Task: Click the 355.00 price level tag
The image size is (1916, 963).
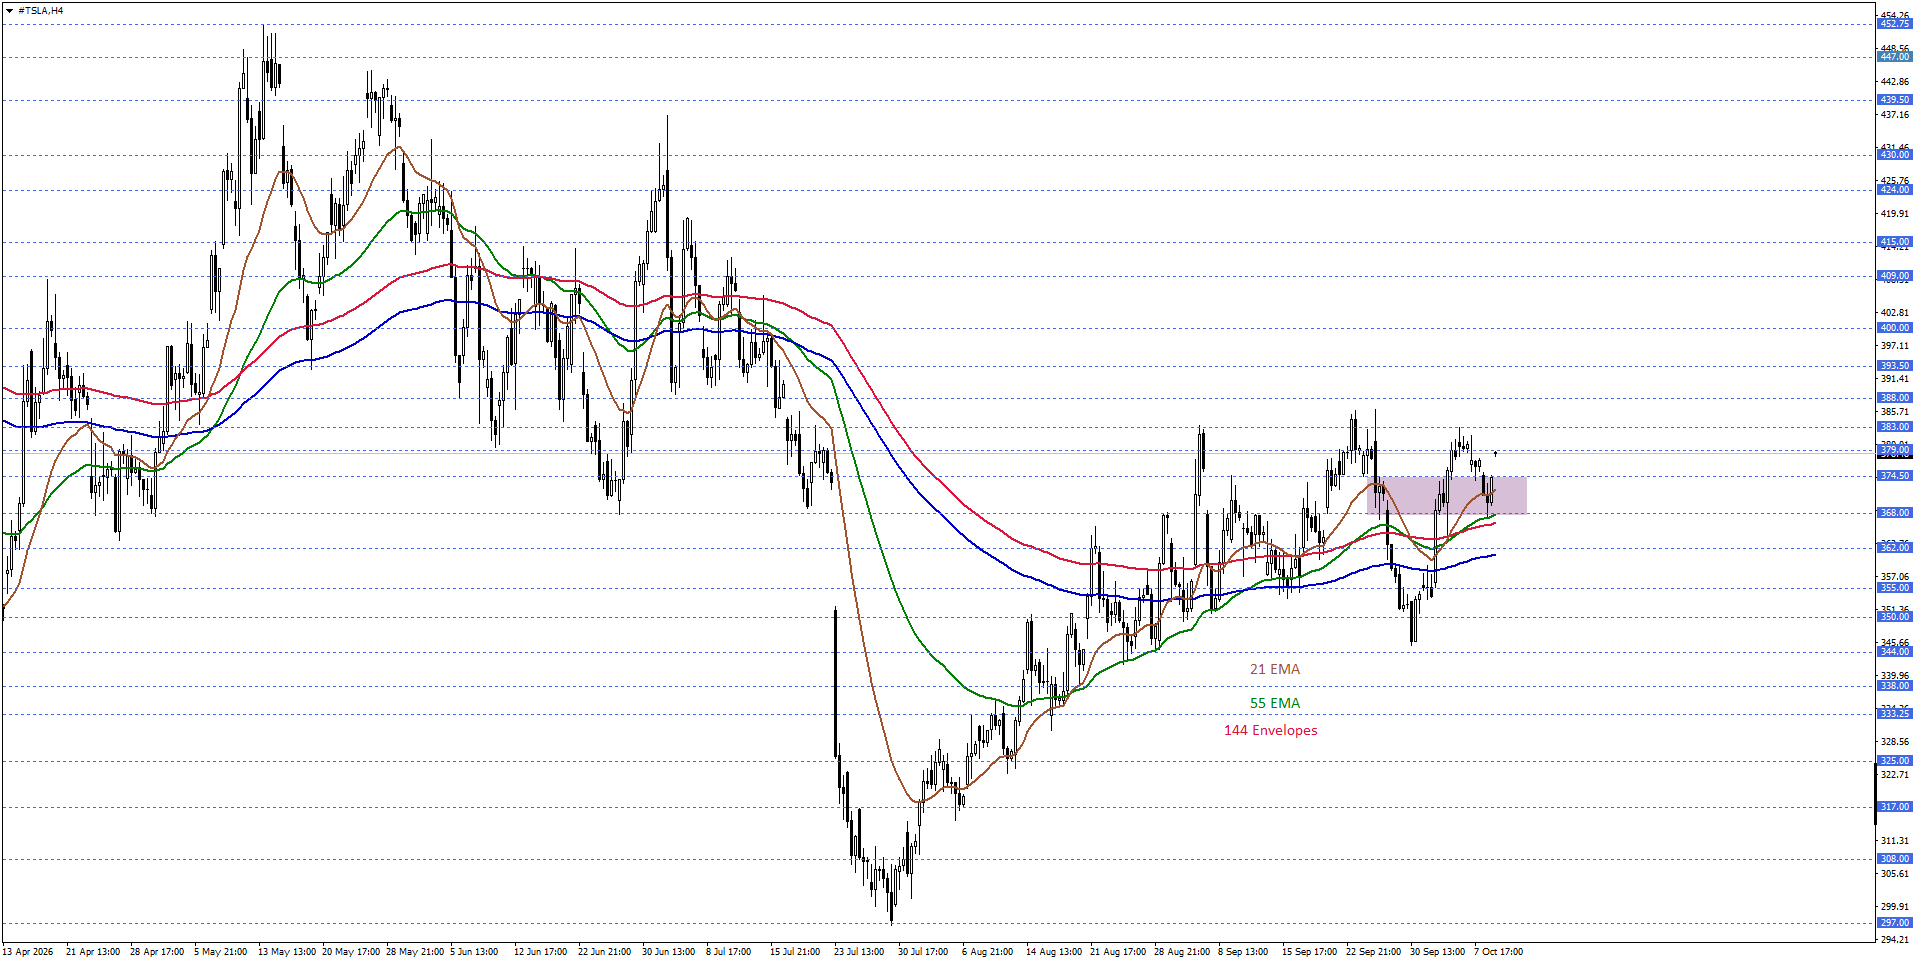Action: click(1894, 588)
